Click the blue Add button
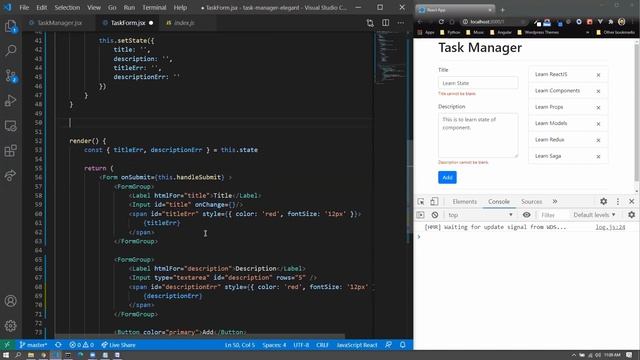This screenshot has width=640, height=360. 447,178
